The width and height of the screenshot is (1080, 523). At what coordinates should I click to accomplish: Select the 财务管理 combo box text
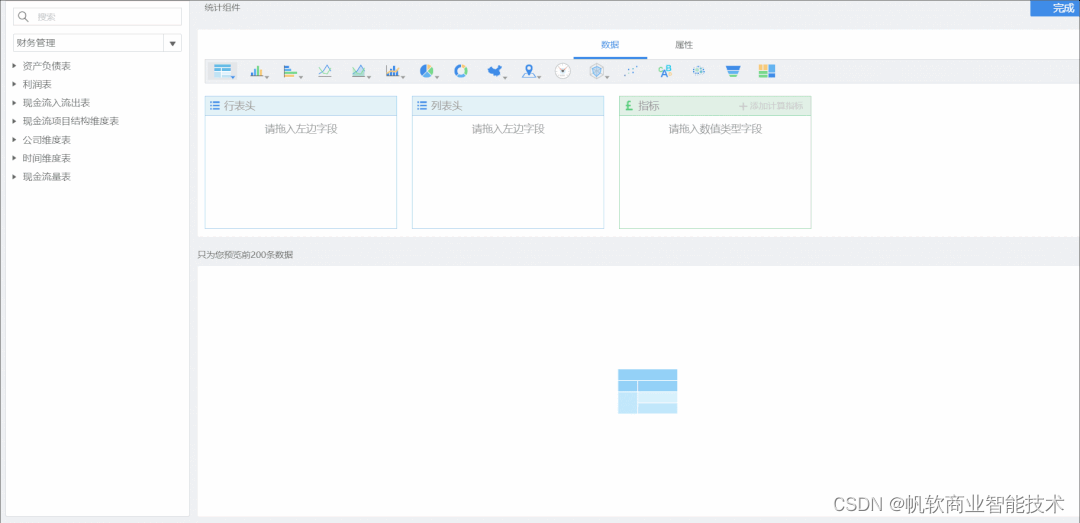tap(36, 43)
